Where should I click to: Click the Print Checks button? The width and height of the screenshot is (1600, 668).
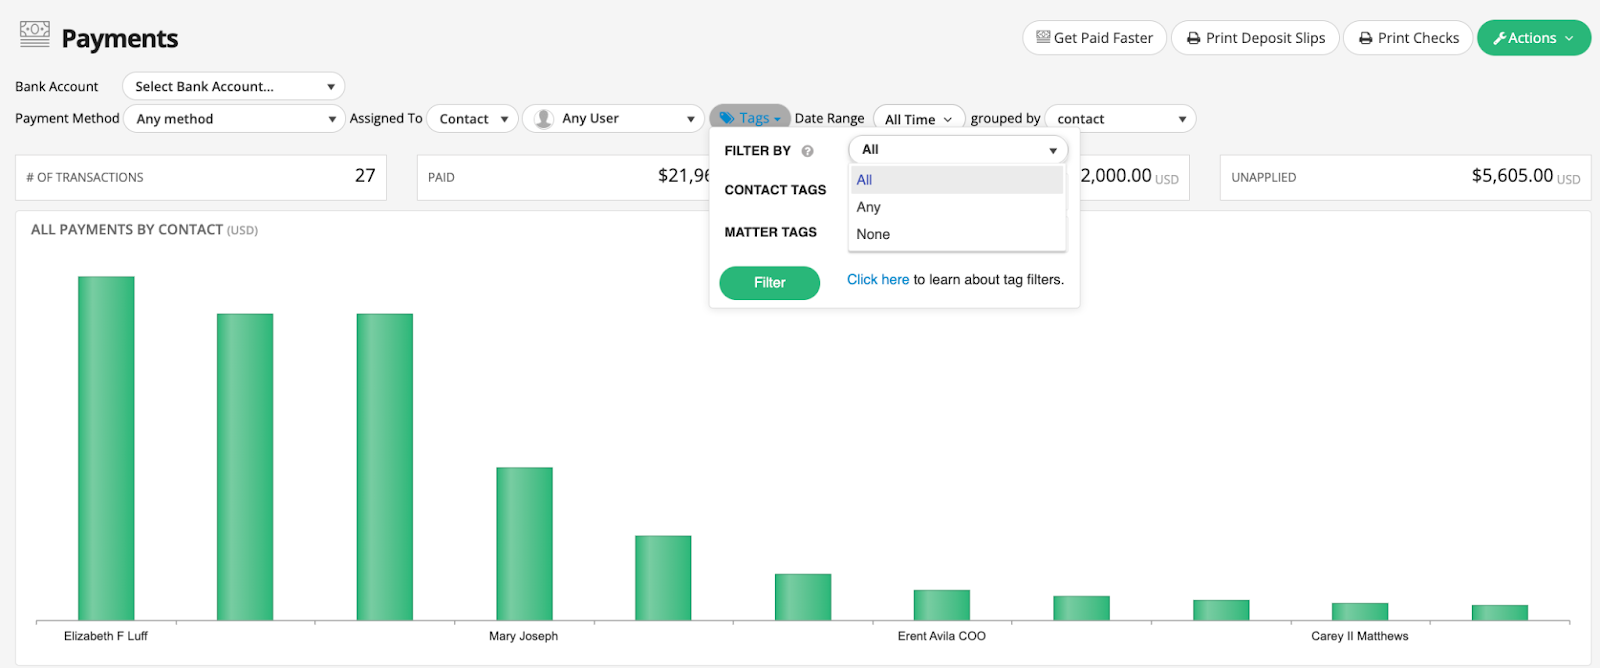coord(1408,38)
